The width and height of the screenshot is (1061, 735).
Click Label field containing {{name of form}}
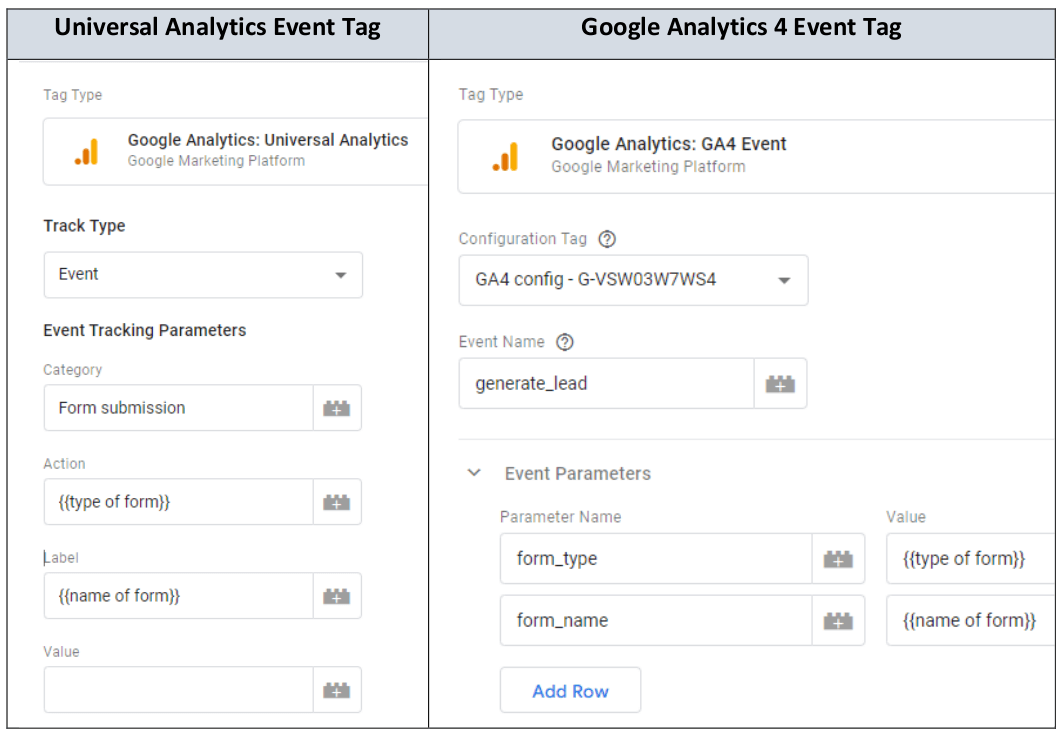point(179,596)
